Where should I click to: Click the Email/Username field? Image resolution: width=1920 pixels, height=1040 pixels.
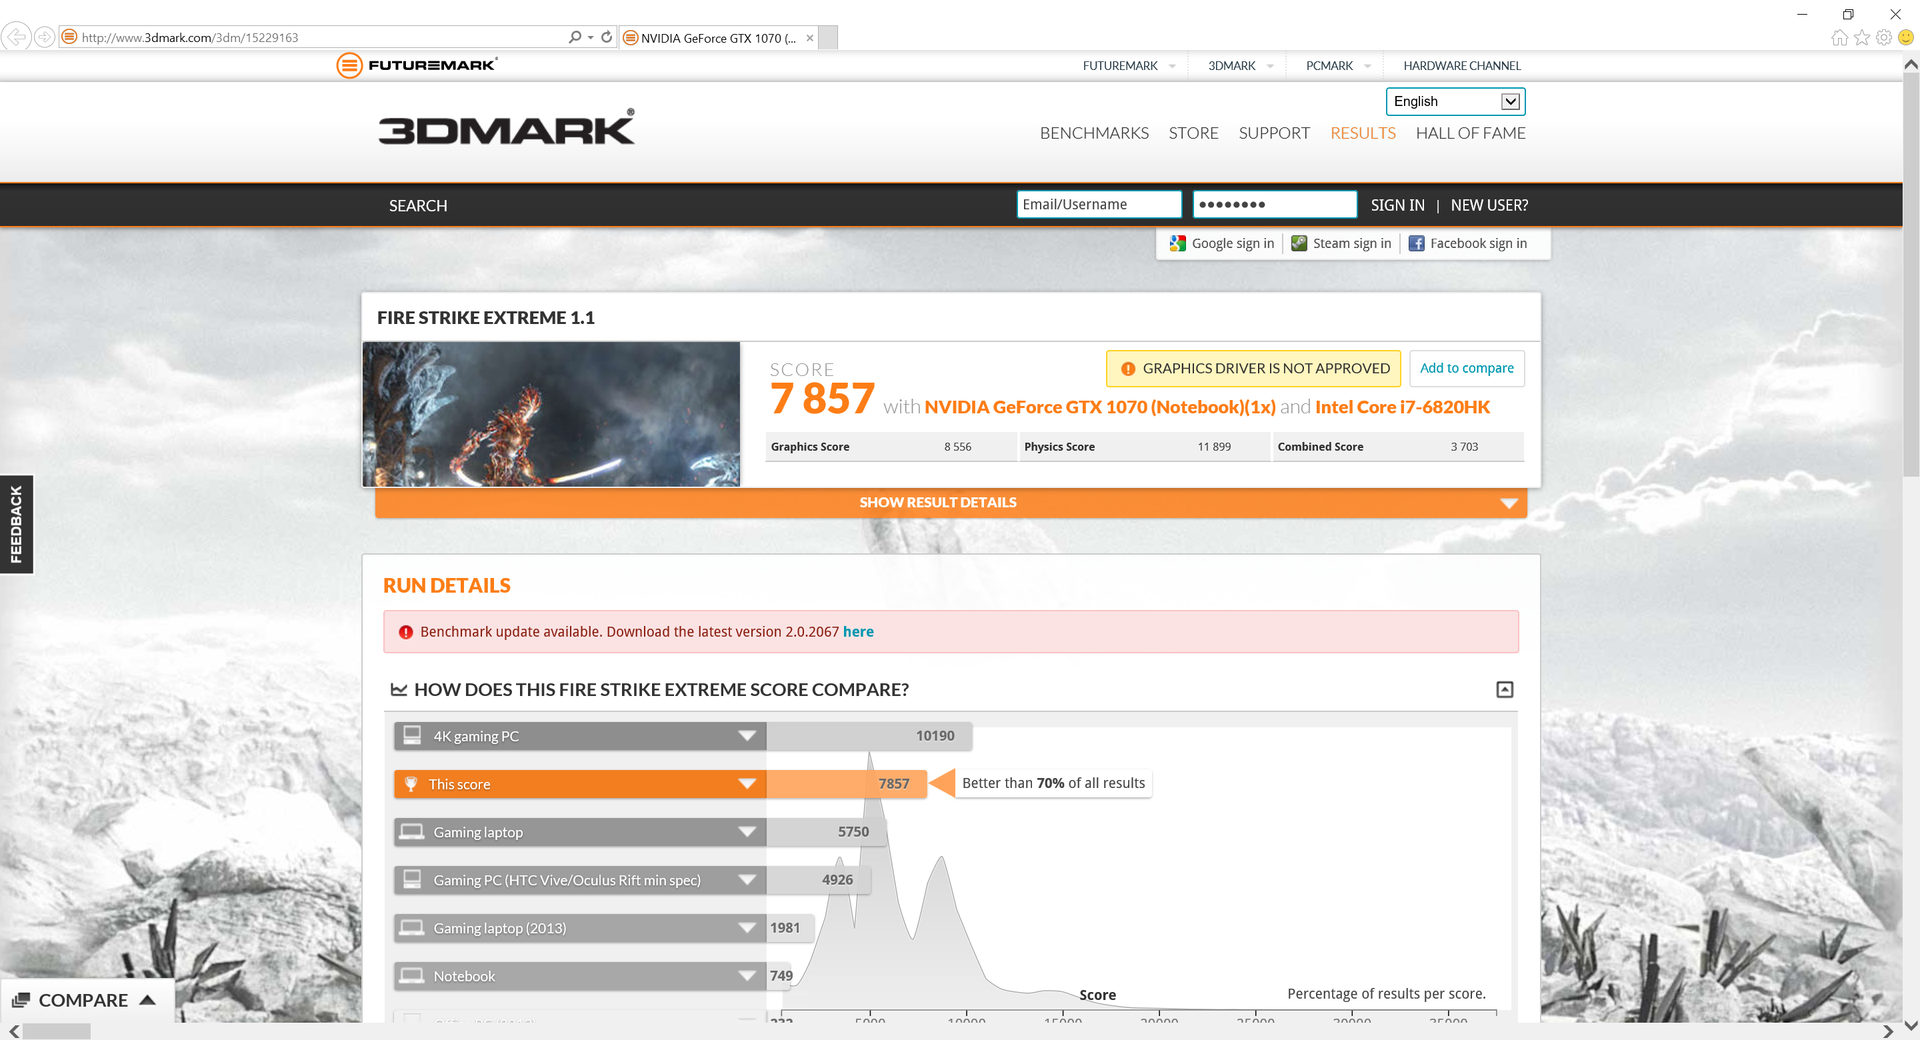click(x=1099, y=204)
